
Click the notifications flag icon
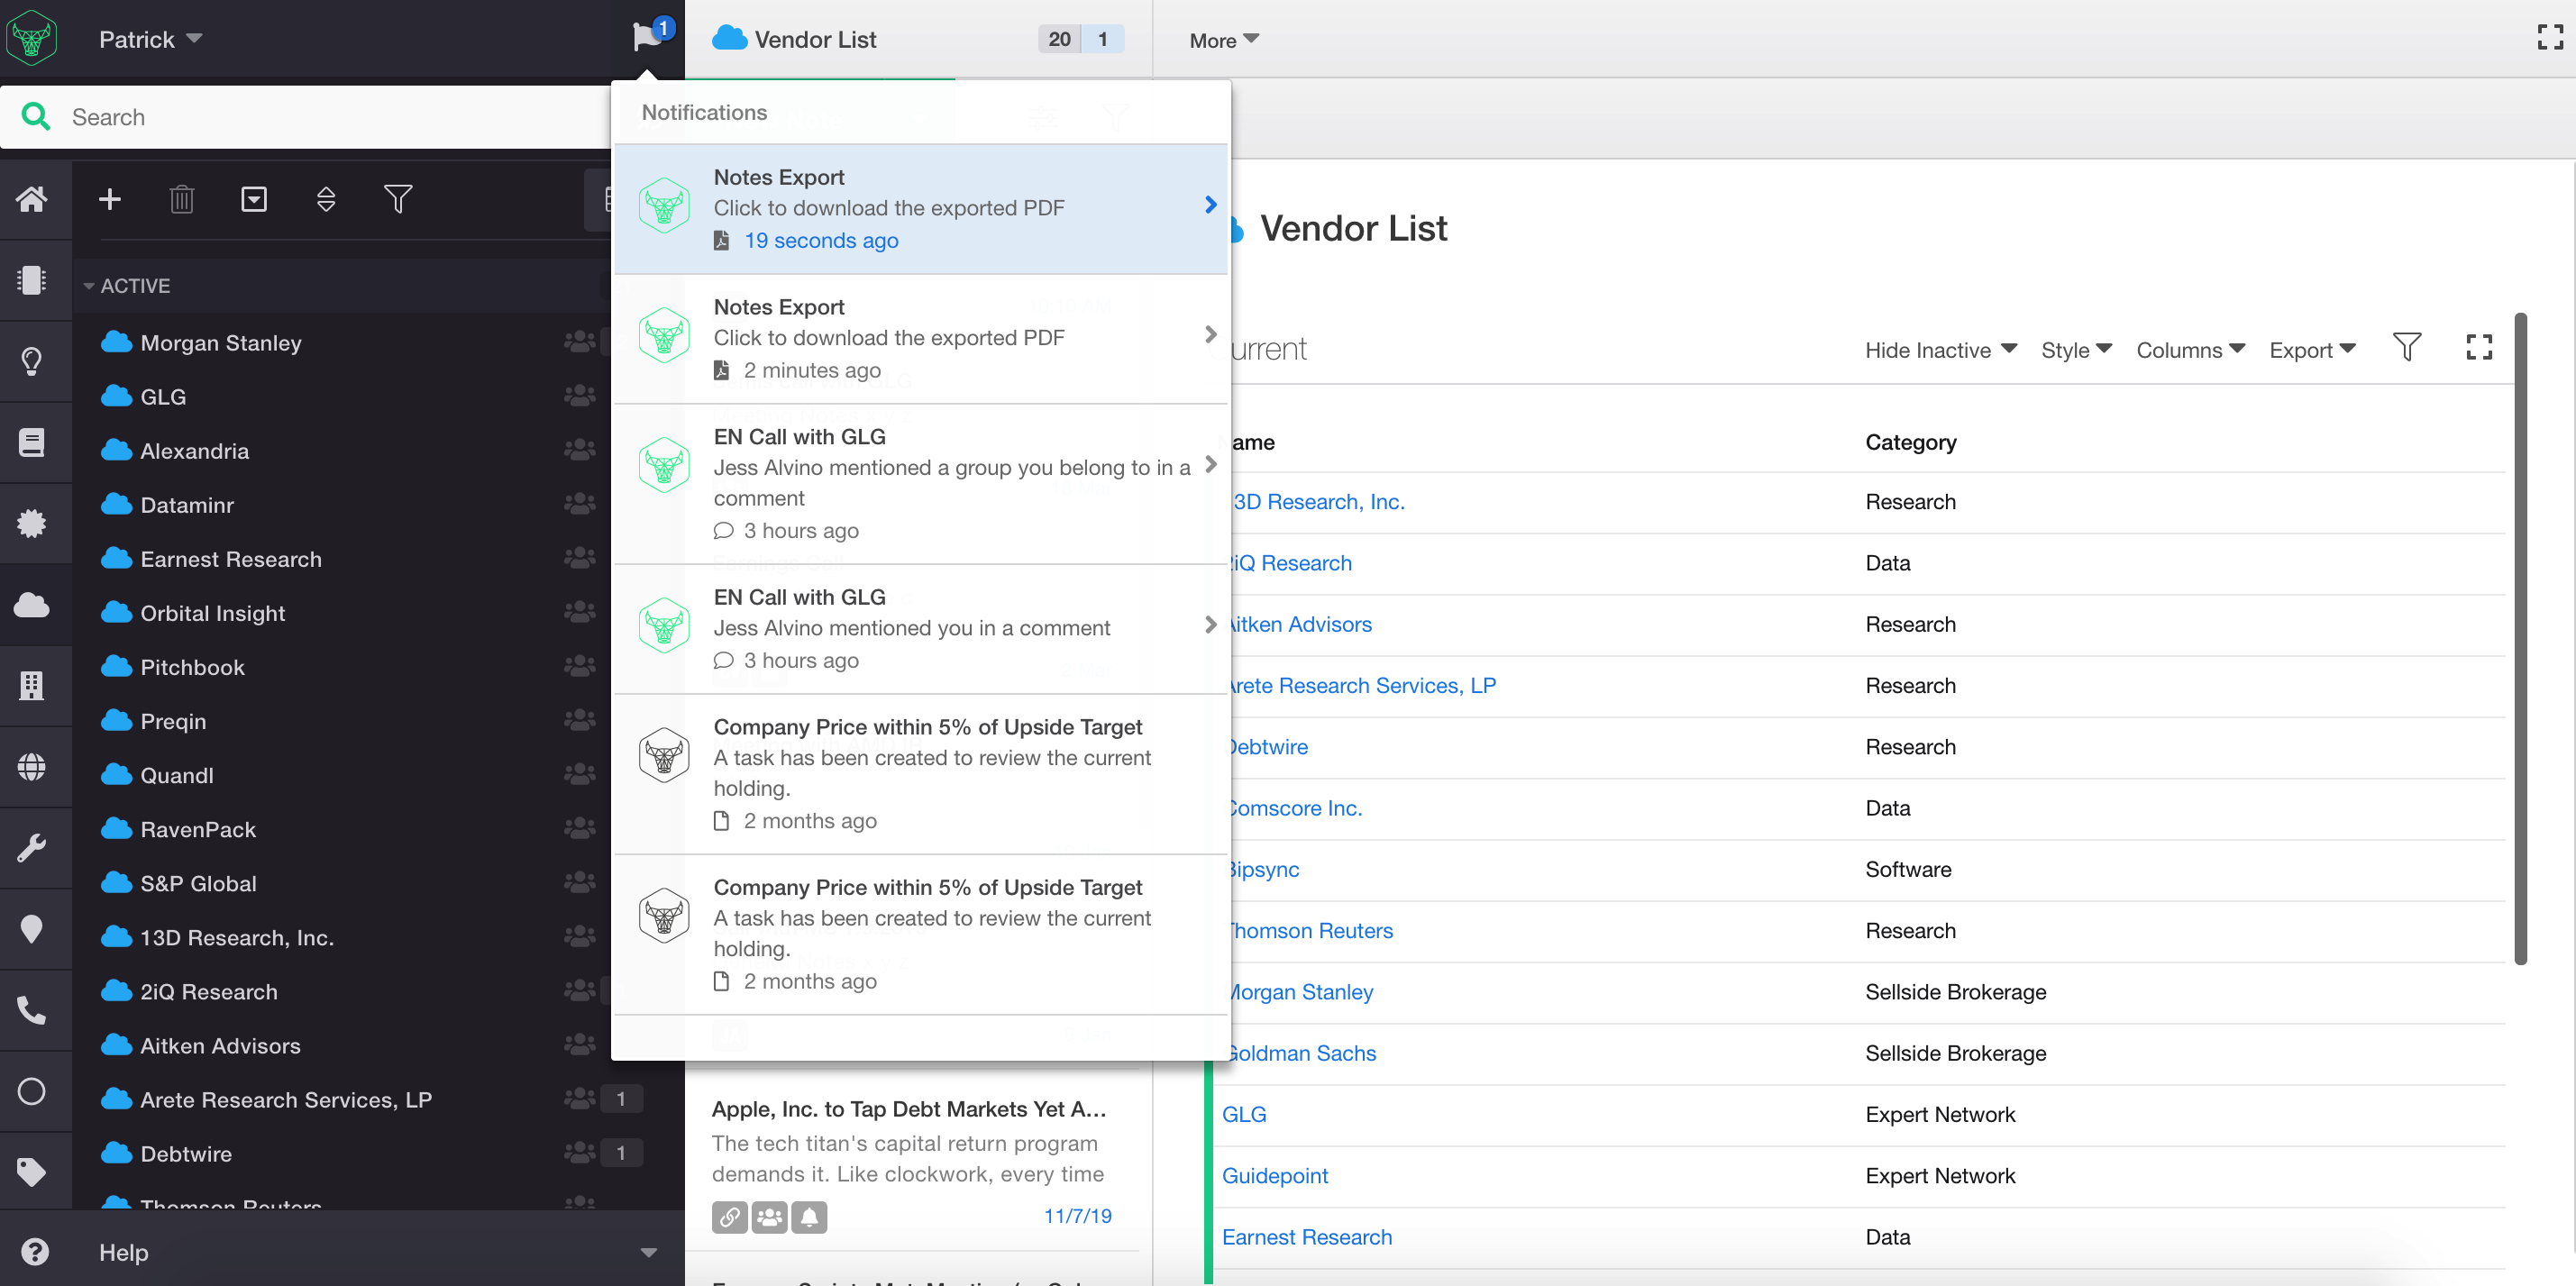coord(647,38)
